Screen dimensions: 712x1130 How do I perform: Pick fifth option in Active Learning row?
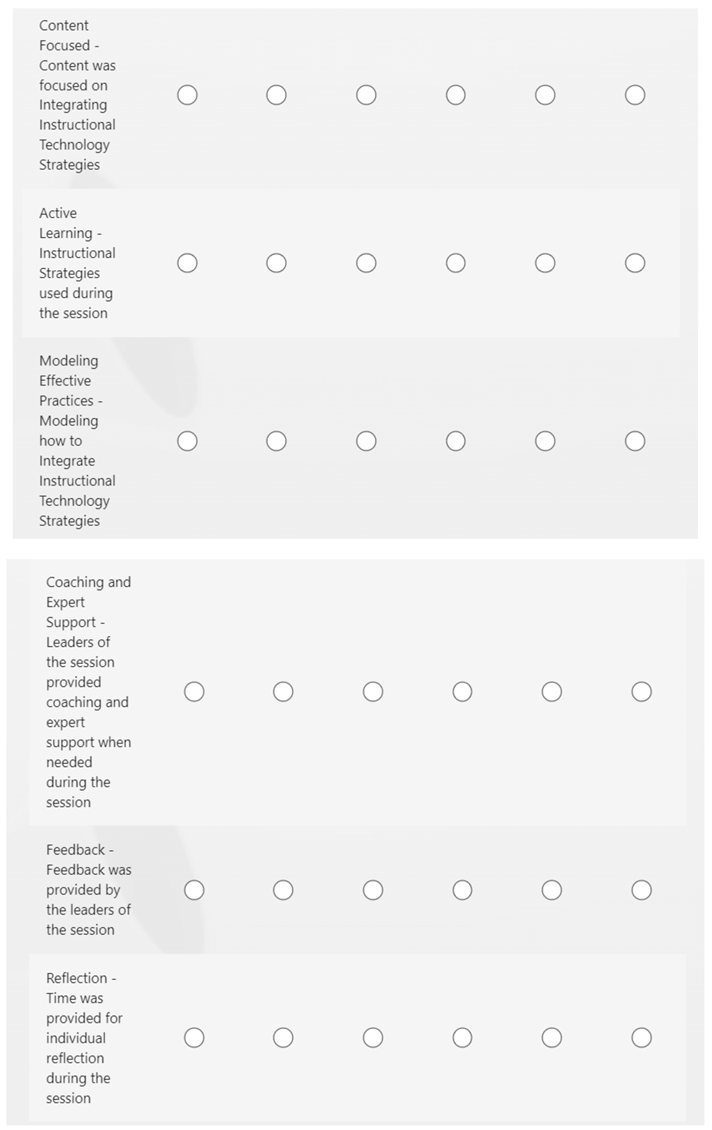(x=545, y=263)
